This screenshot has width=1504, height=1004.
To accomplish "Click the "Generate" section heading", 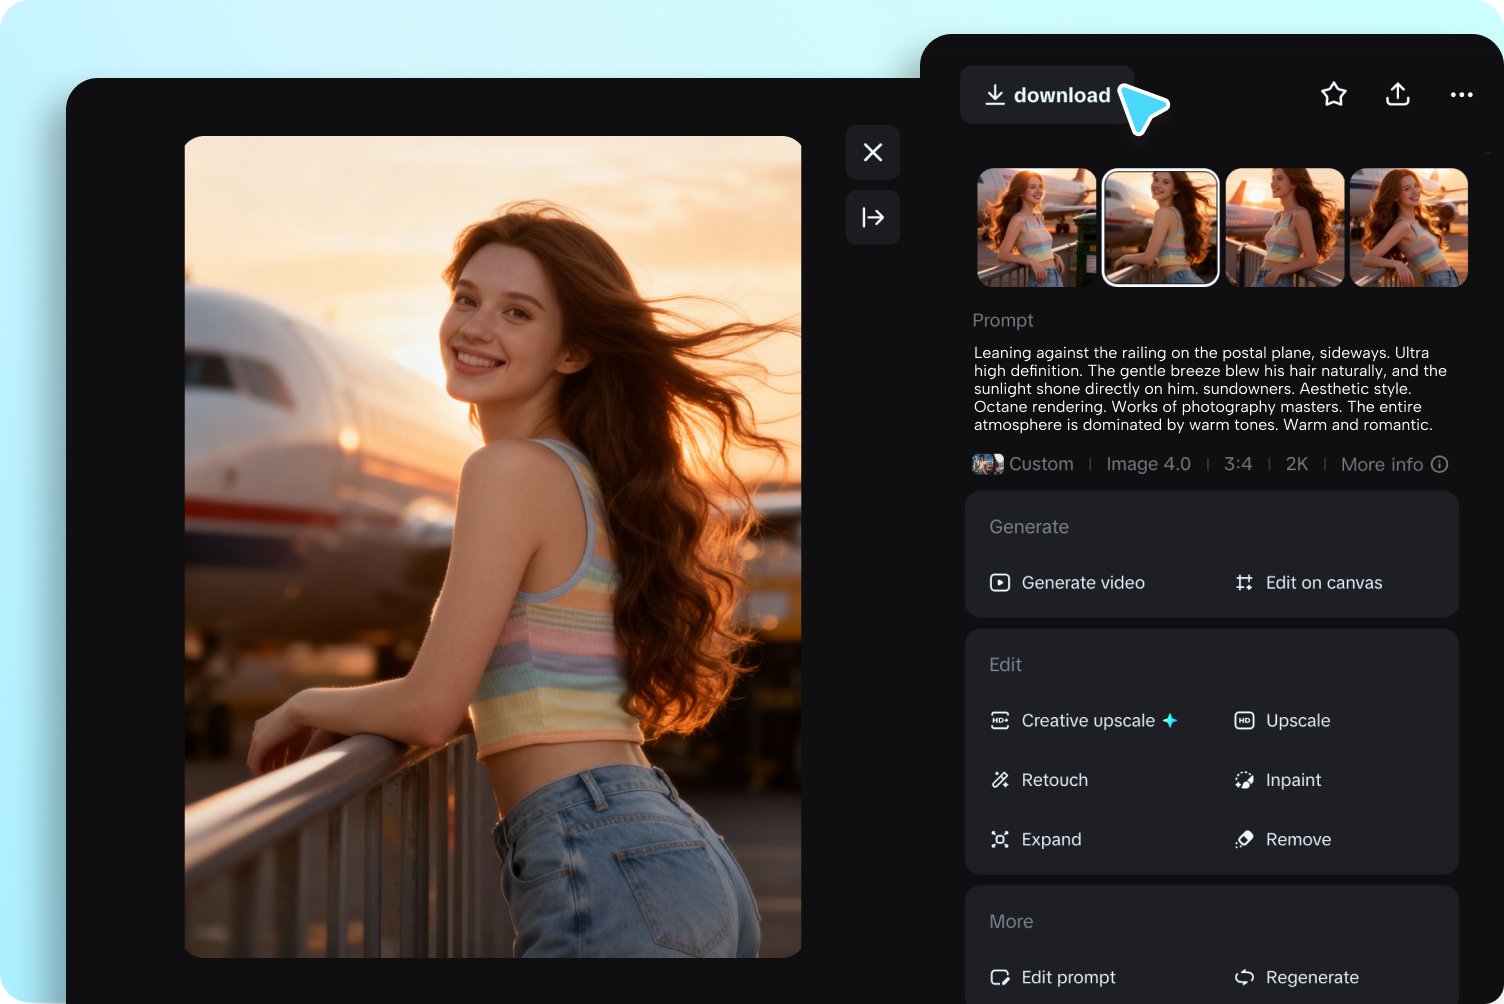I will coord(1029,527).
